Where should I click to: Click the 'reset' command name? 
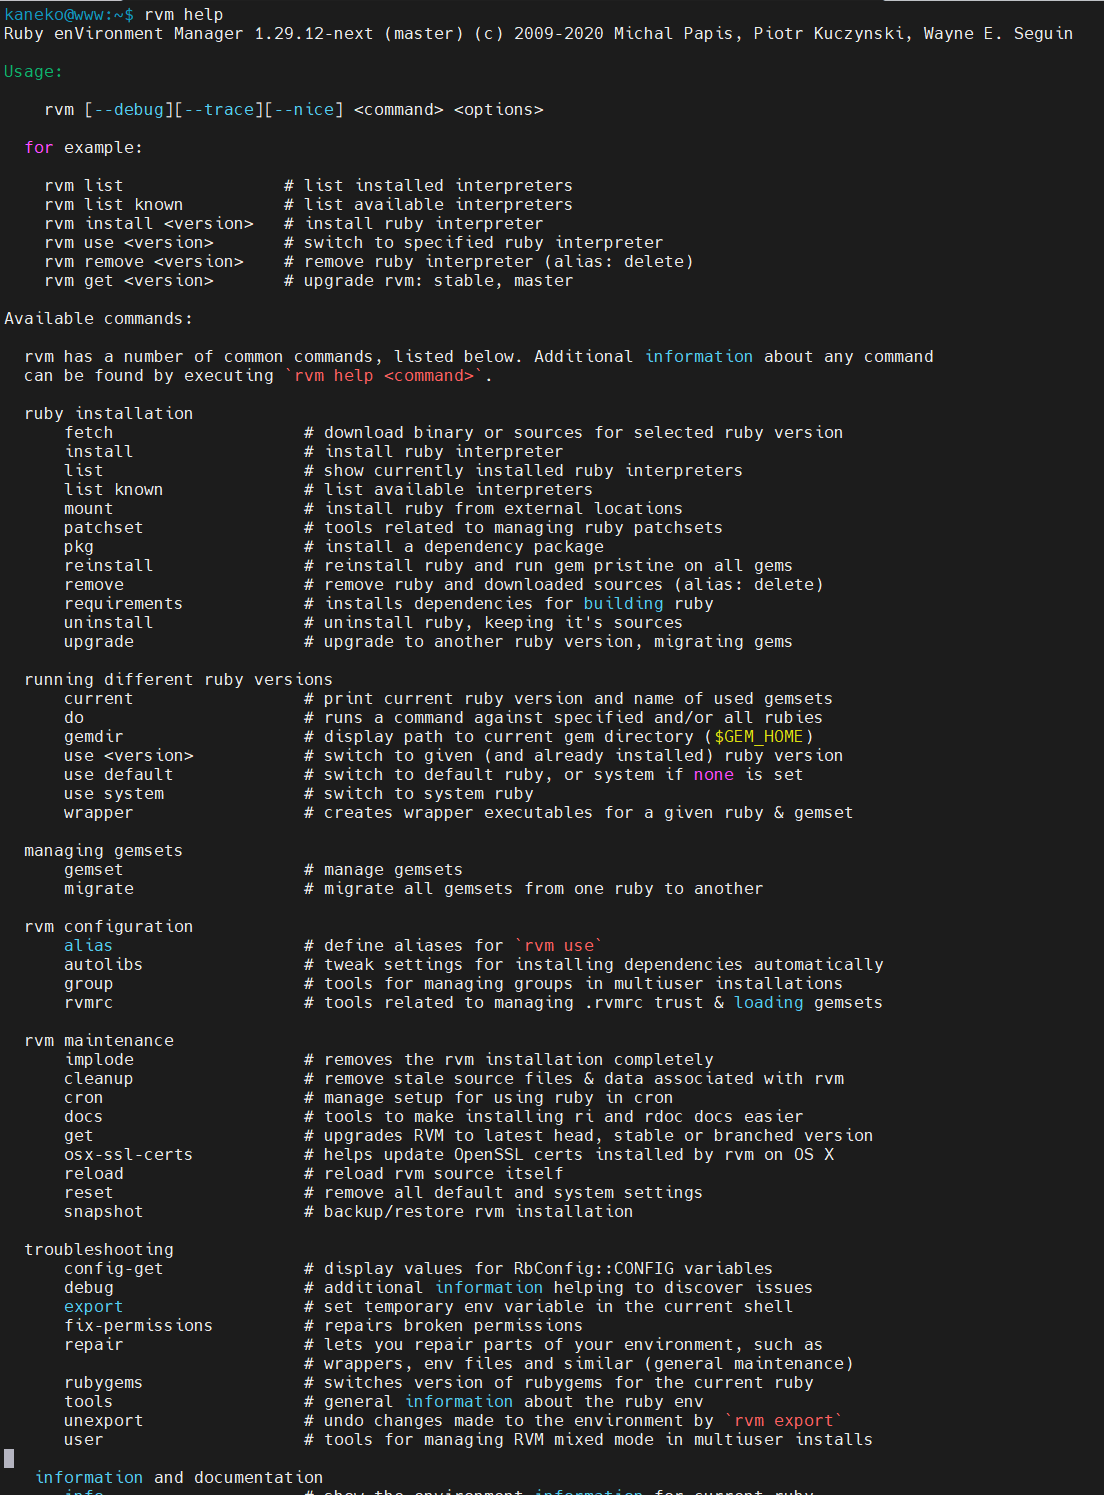click(x=89, y=1193)
